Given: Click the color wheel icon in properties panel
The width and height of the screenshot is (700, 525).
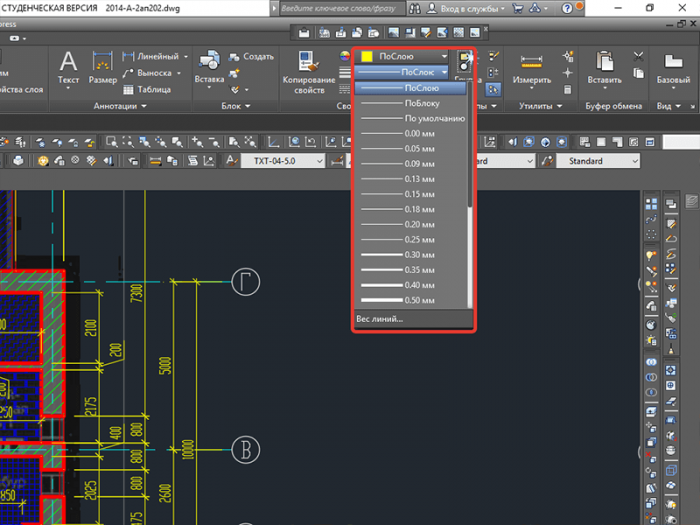Looking at the screenshot, I should [345, 56].
